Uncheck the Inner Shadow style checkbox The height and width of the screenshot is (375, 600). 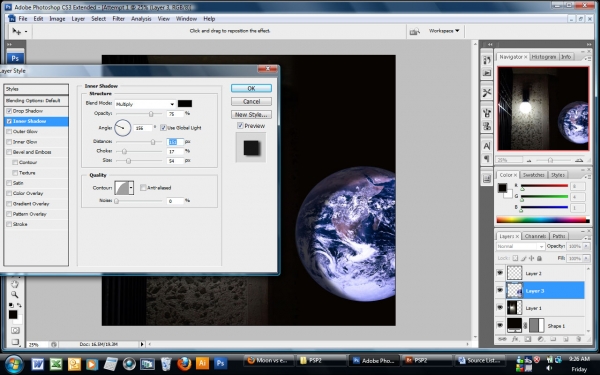coord(9,121)
